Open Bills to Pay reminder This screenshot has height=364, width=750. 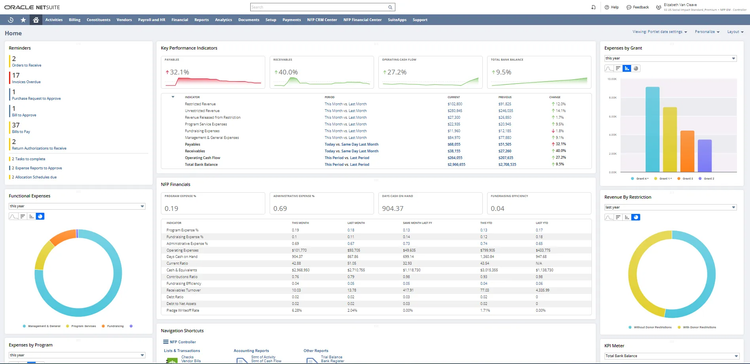point(21,132)
